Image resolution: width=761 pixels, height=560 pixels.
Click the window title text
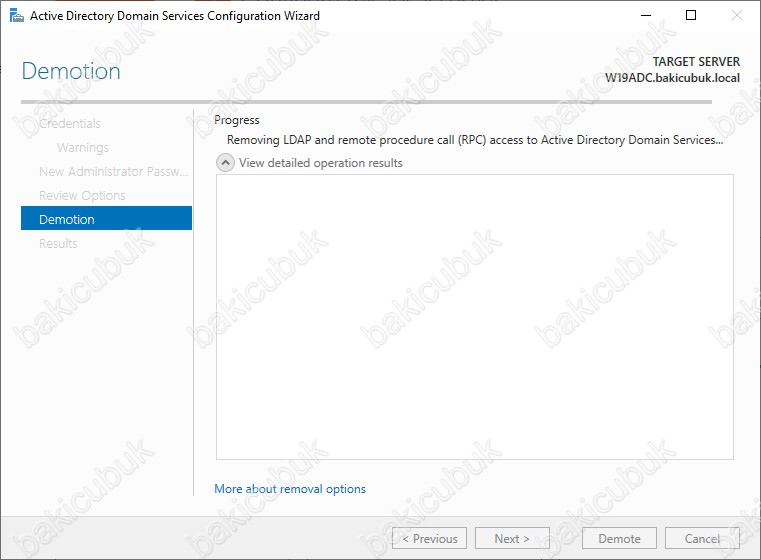[x=175, y=16]
